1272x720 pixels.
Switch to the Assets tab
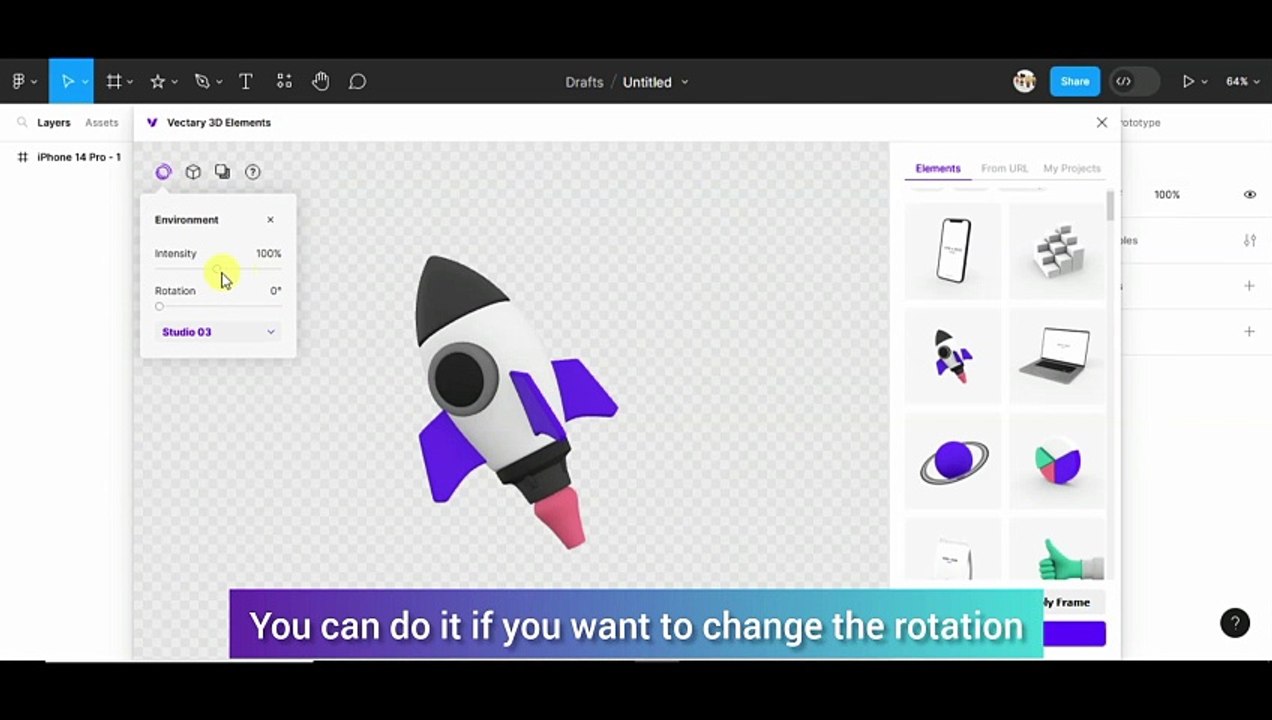[101, 123]
